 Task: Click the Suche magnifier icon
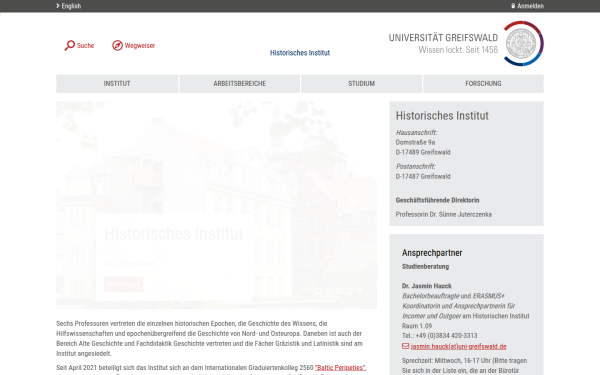pos(70,46)
